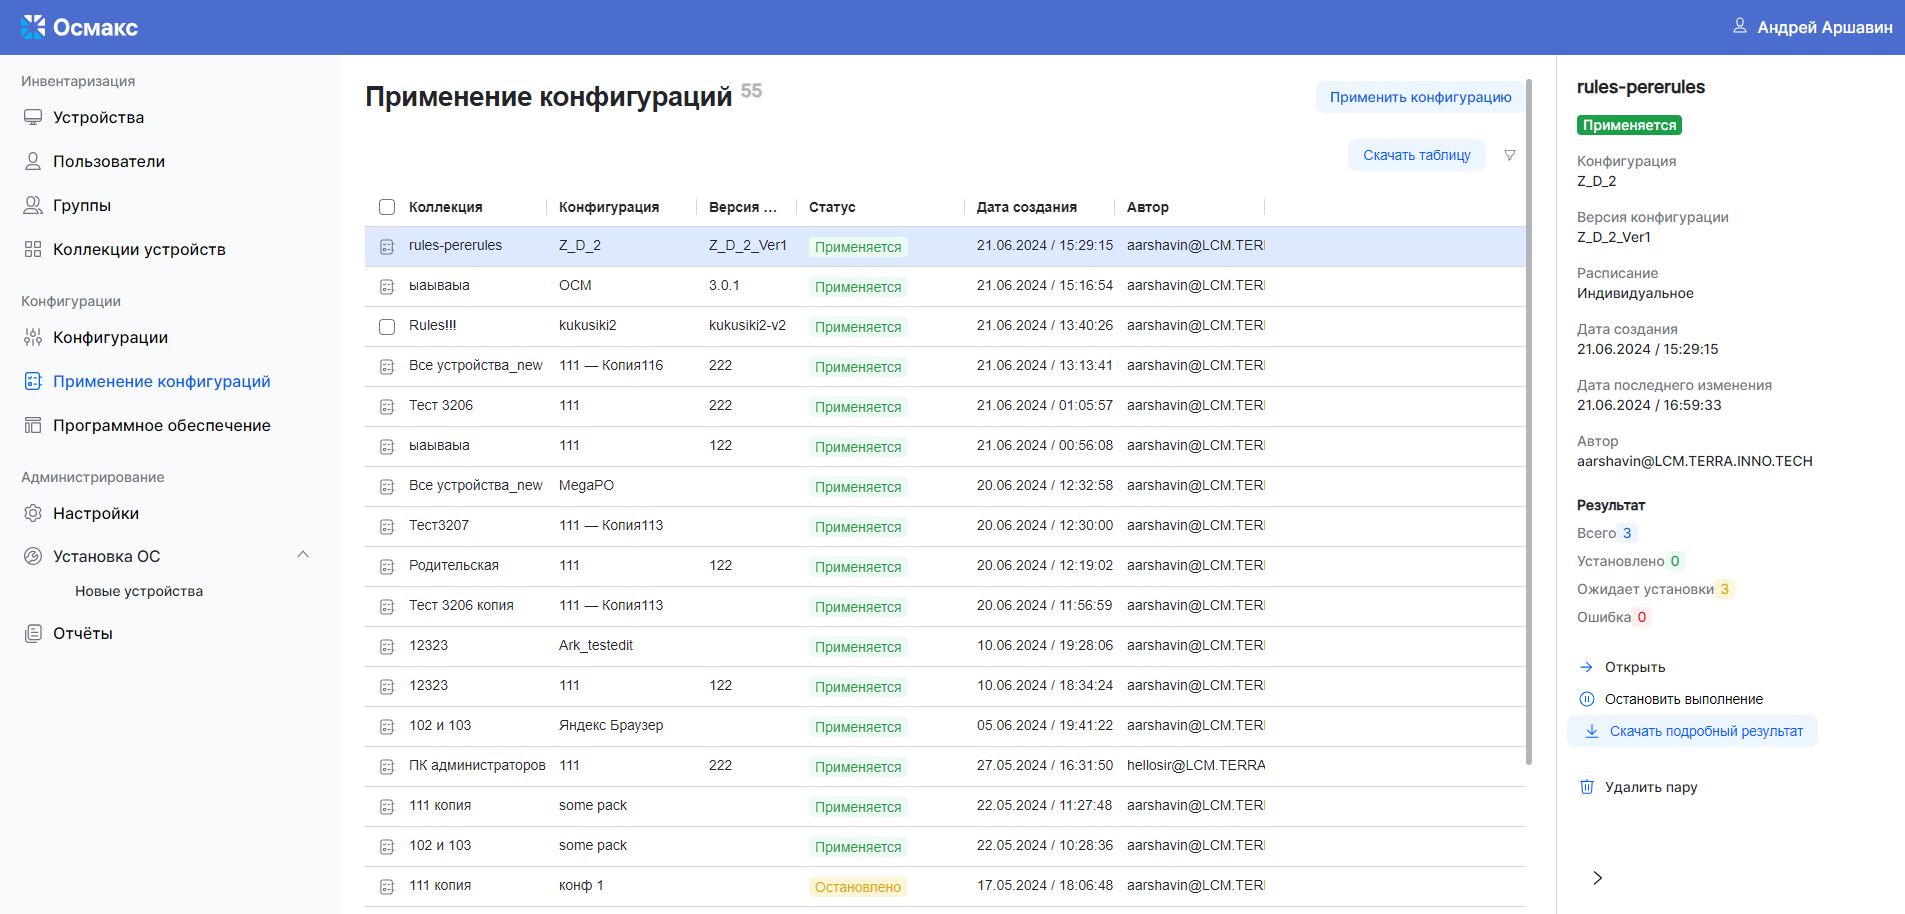
Task: Open the user profile icon
Action: [x=1740, y=26]
